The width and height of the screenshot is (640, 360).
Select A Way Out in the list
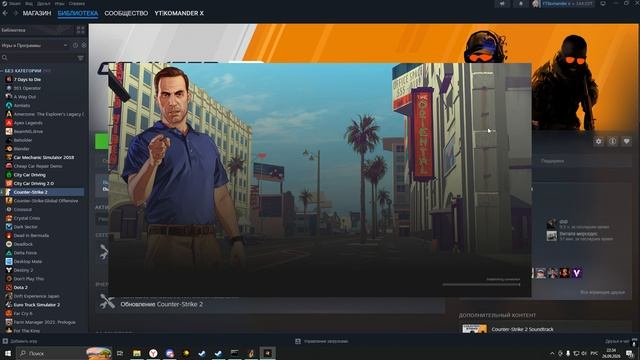(25, 97)
